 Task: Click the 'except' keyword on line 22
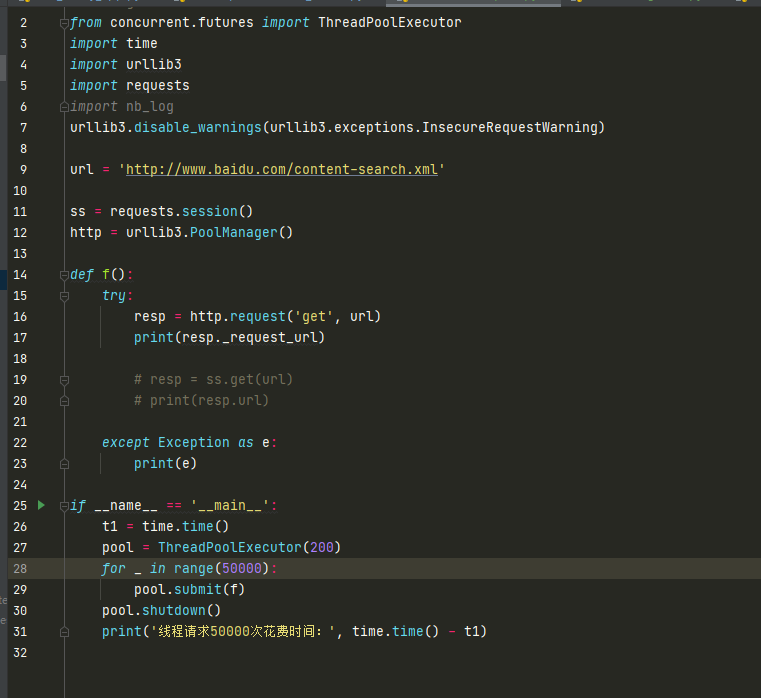126,443
